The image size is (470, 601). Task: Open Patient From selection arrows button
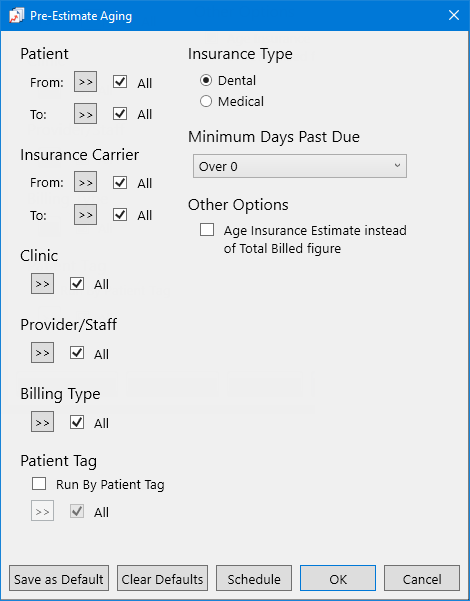point(85,82)
